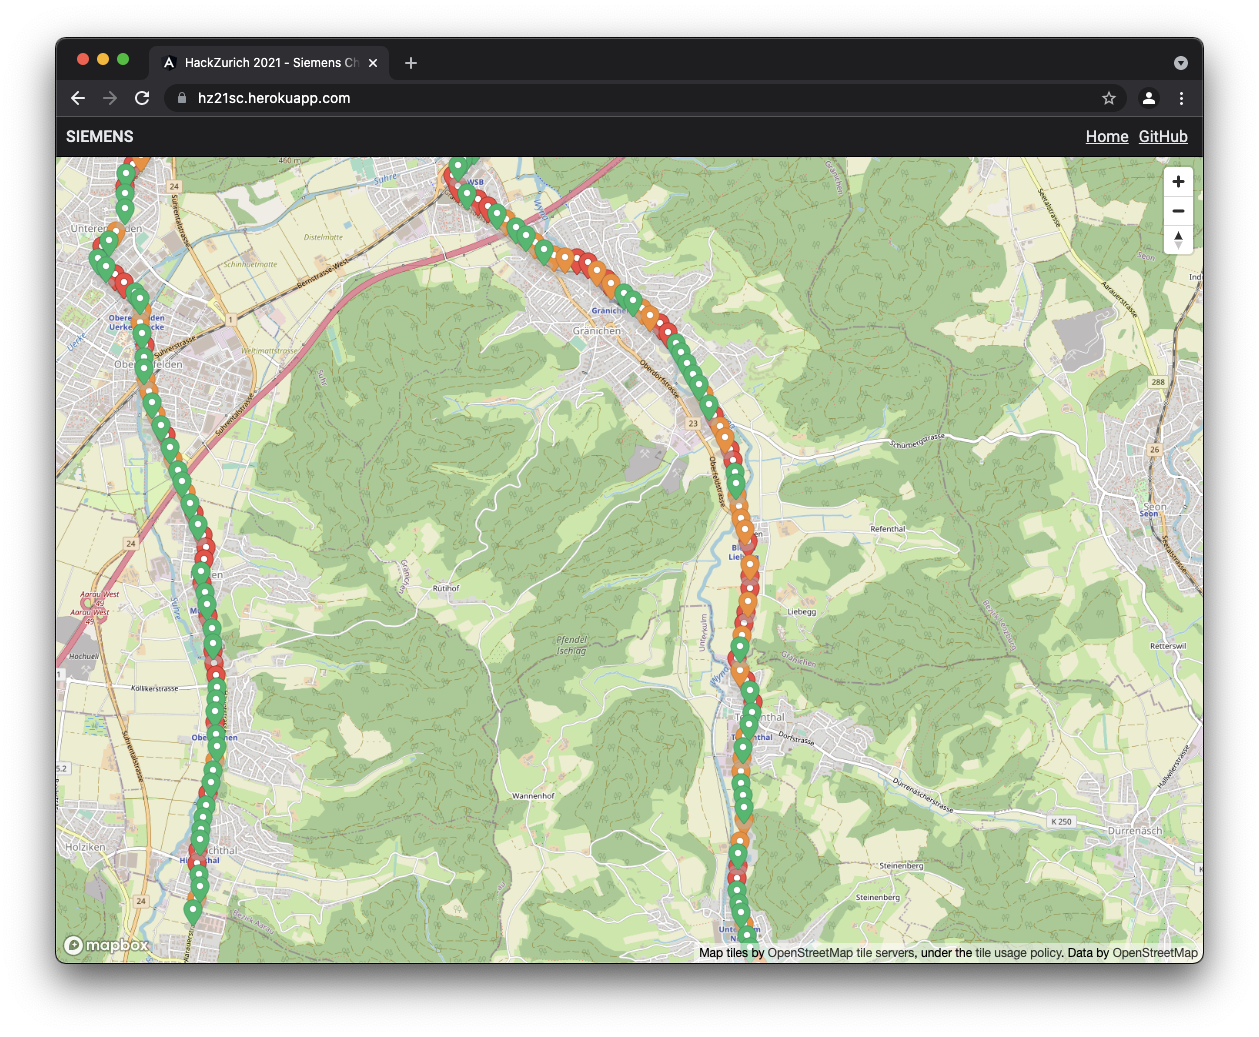1259x1037 pixels.
Task: Reset map bearing with compass button
Action: click(1178, 240)
